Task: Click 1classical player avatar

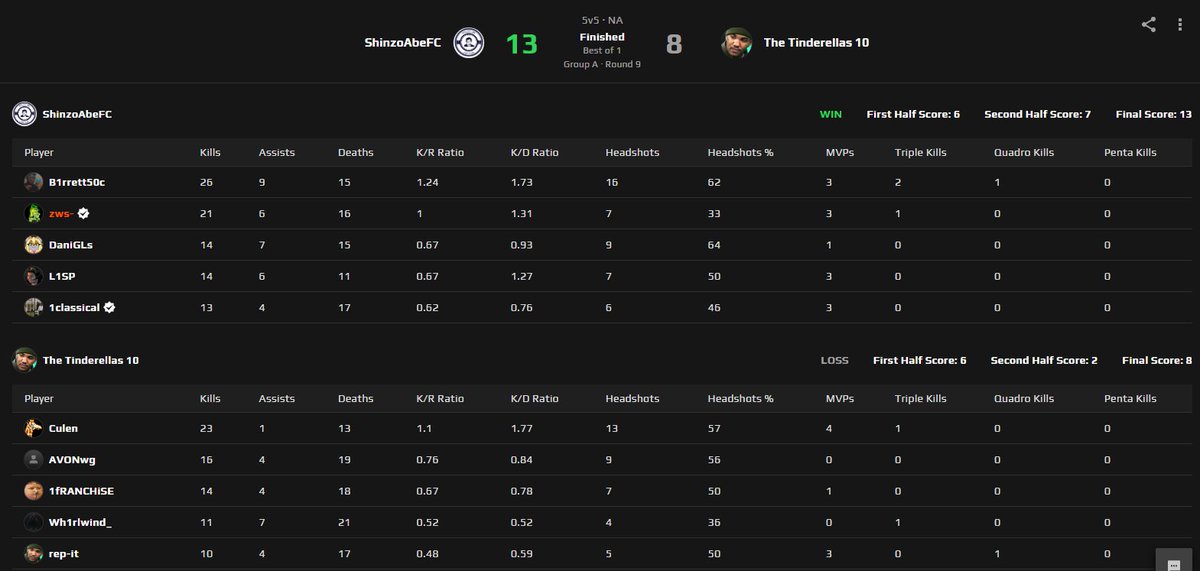Action: point(34,307)
